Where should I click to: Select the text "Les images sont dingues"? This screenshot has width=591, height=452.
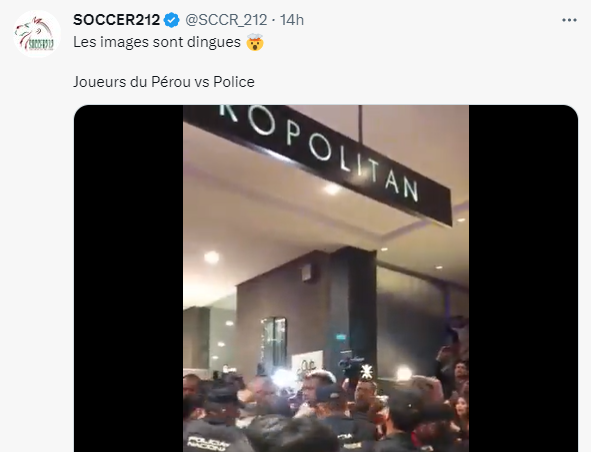coord(157,42)
